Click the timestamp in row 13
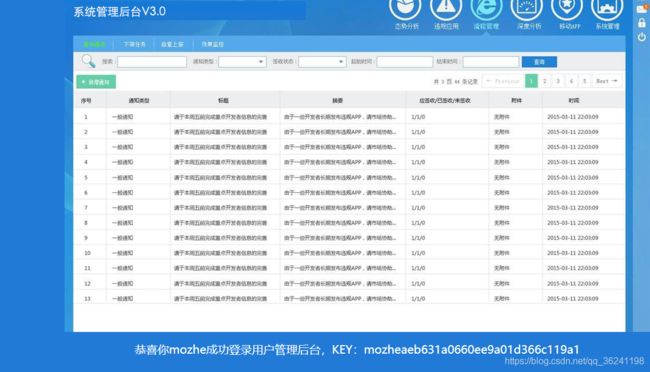 [x=572, y=299]
